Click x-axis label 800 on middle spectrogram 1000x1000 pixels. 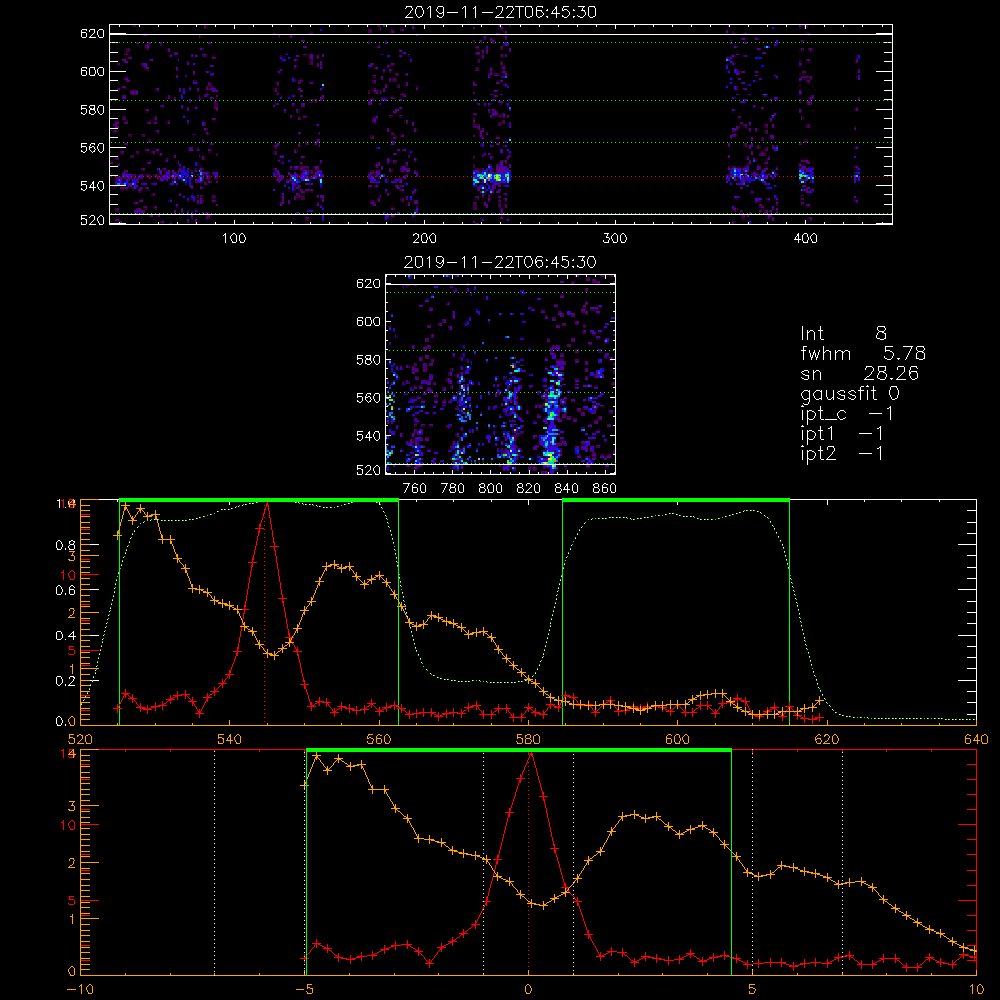(x=490, y=489)
